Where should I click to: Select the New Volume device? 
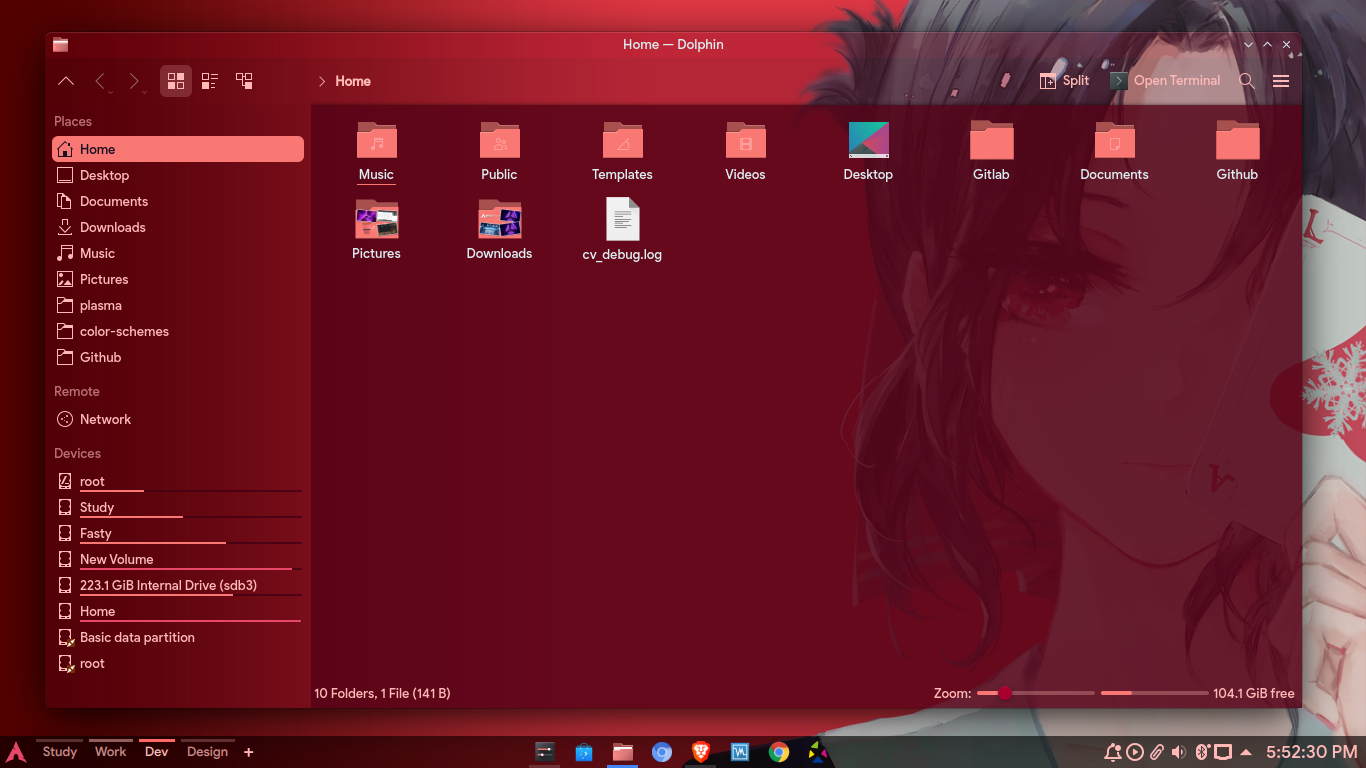tap(178, 559)
